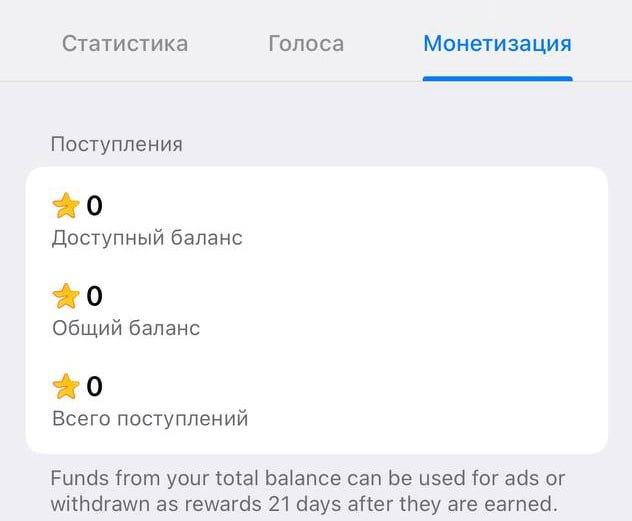Click the zero value above Доступный баланс
Screen dimensions: 632x521
[95, 206]
